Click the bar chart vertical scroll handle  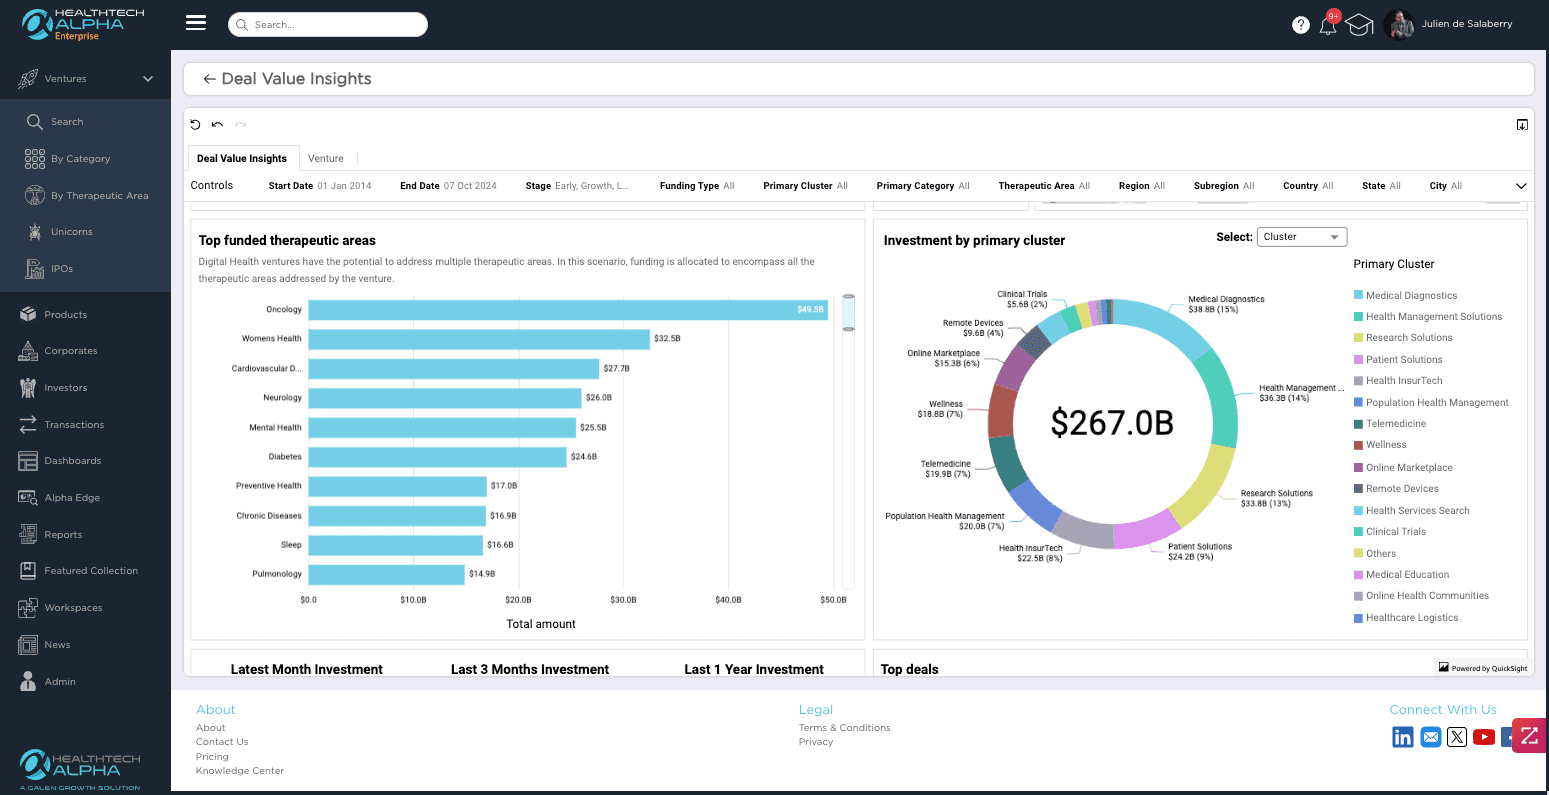pos(849,313)
